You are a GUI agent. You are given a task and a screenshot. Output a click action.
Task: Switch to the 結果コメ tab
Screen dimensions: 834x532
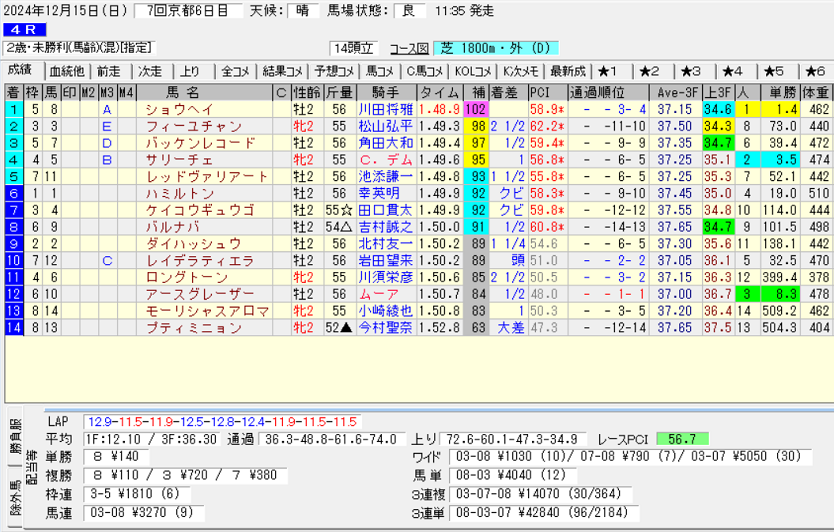point(283,71)
